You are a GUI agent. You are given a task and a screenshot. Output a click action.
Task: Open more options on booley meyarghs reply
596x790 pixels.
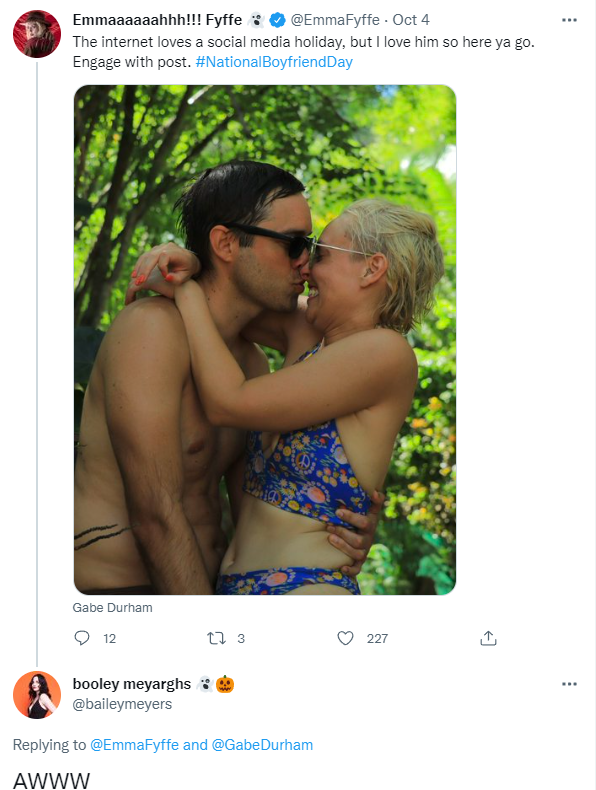coord(569,684)
